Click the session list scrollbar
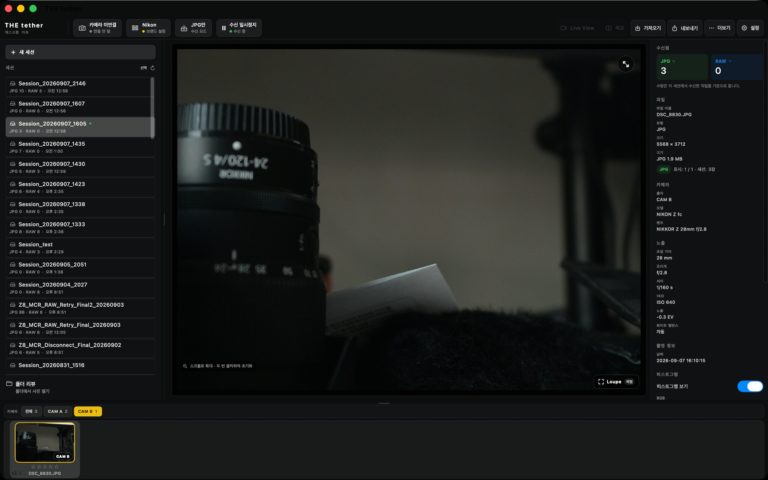This screenshot has width=768, height=480. click(x=152, y=108)
